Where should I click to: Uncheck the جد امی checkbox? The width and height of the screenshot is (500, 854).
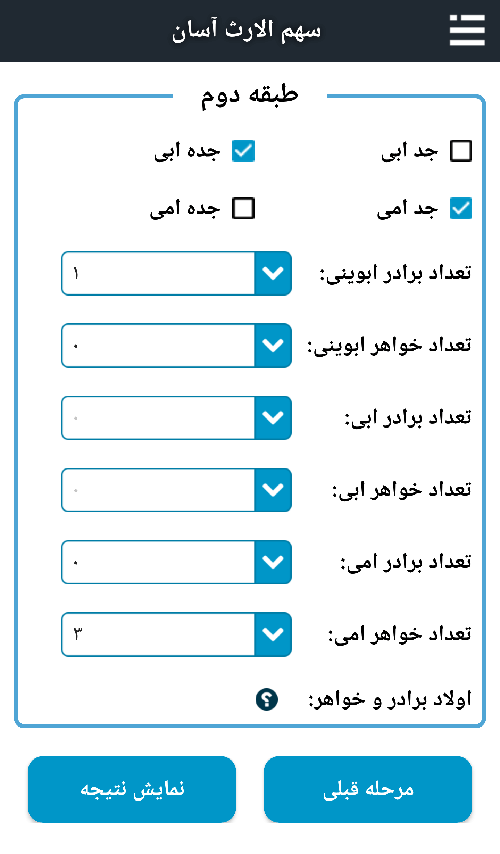461,209
